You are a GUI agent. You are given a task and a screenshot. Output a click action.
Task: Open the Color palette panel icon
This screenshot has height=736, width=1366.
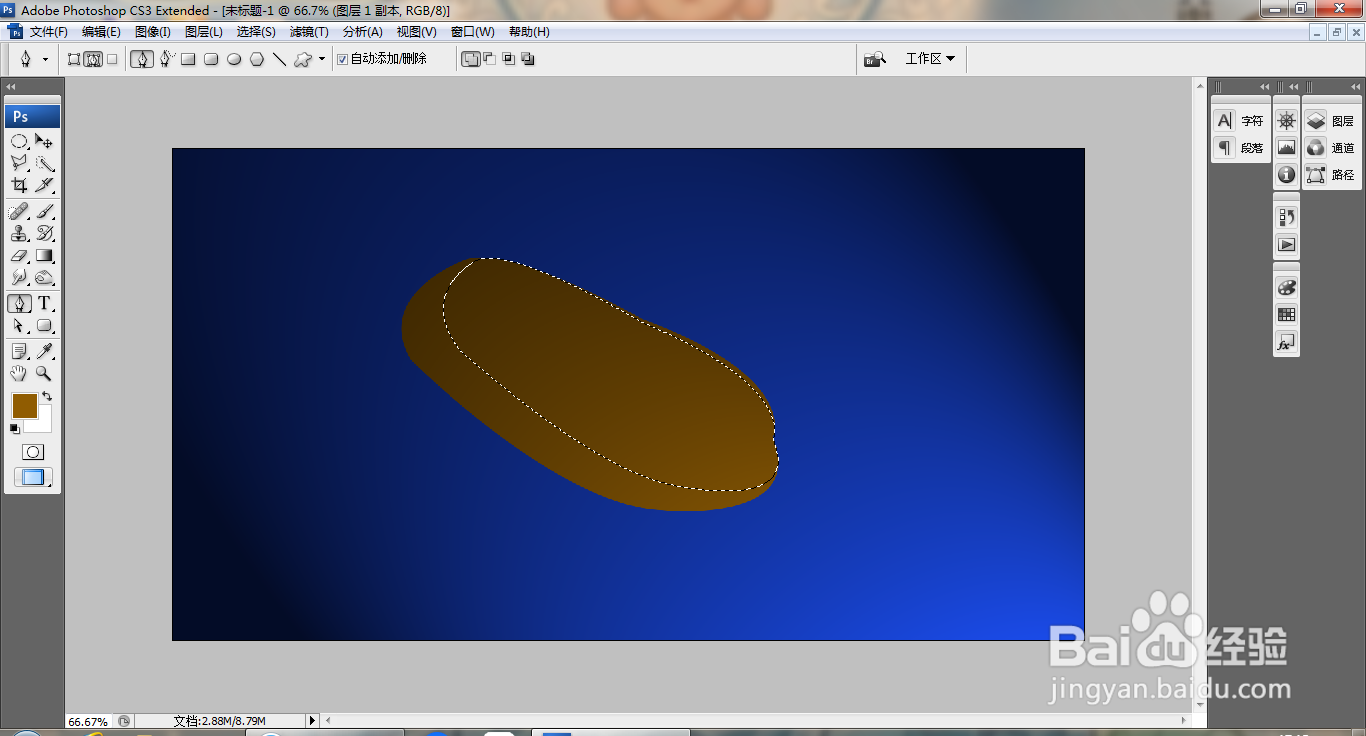(x=1287, y=287)
